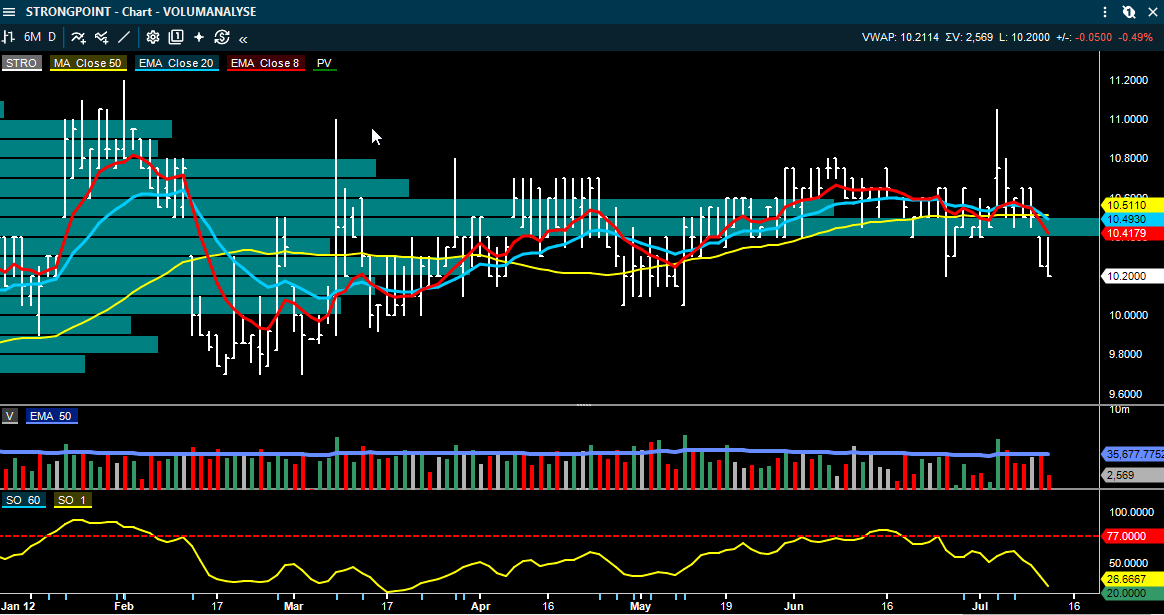Click the numbered layout pages icon
This screenshot has width=1164, height=615.
coord(176,36)
